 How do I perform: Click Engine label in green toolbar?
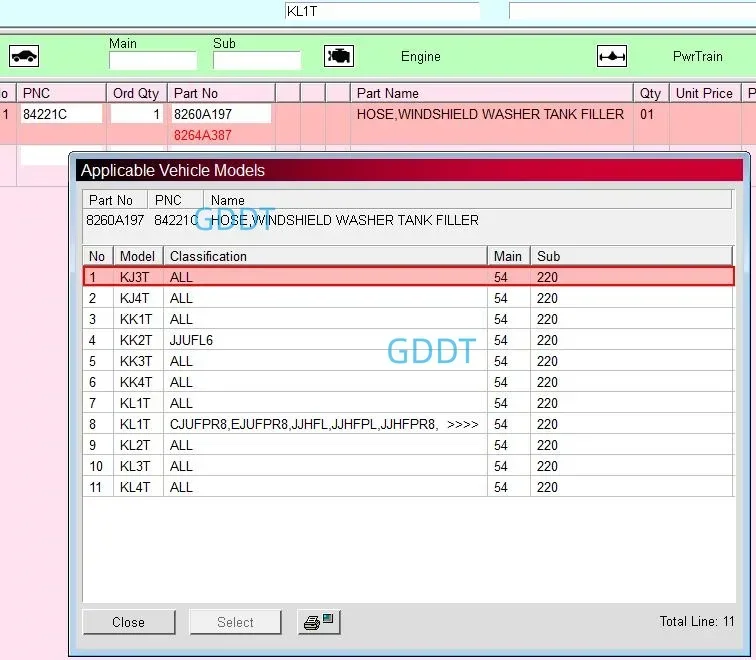tap(420, 56)
